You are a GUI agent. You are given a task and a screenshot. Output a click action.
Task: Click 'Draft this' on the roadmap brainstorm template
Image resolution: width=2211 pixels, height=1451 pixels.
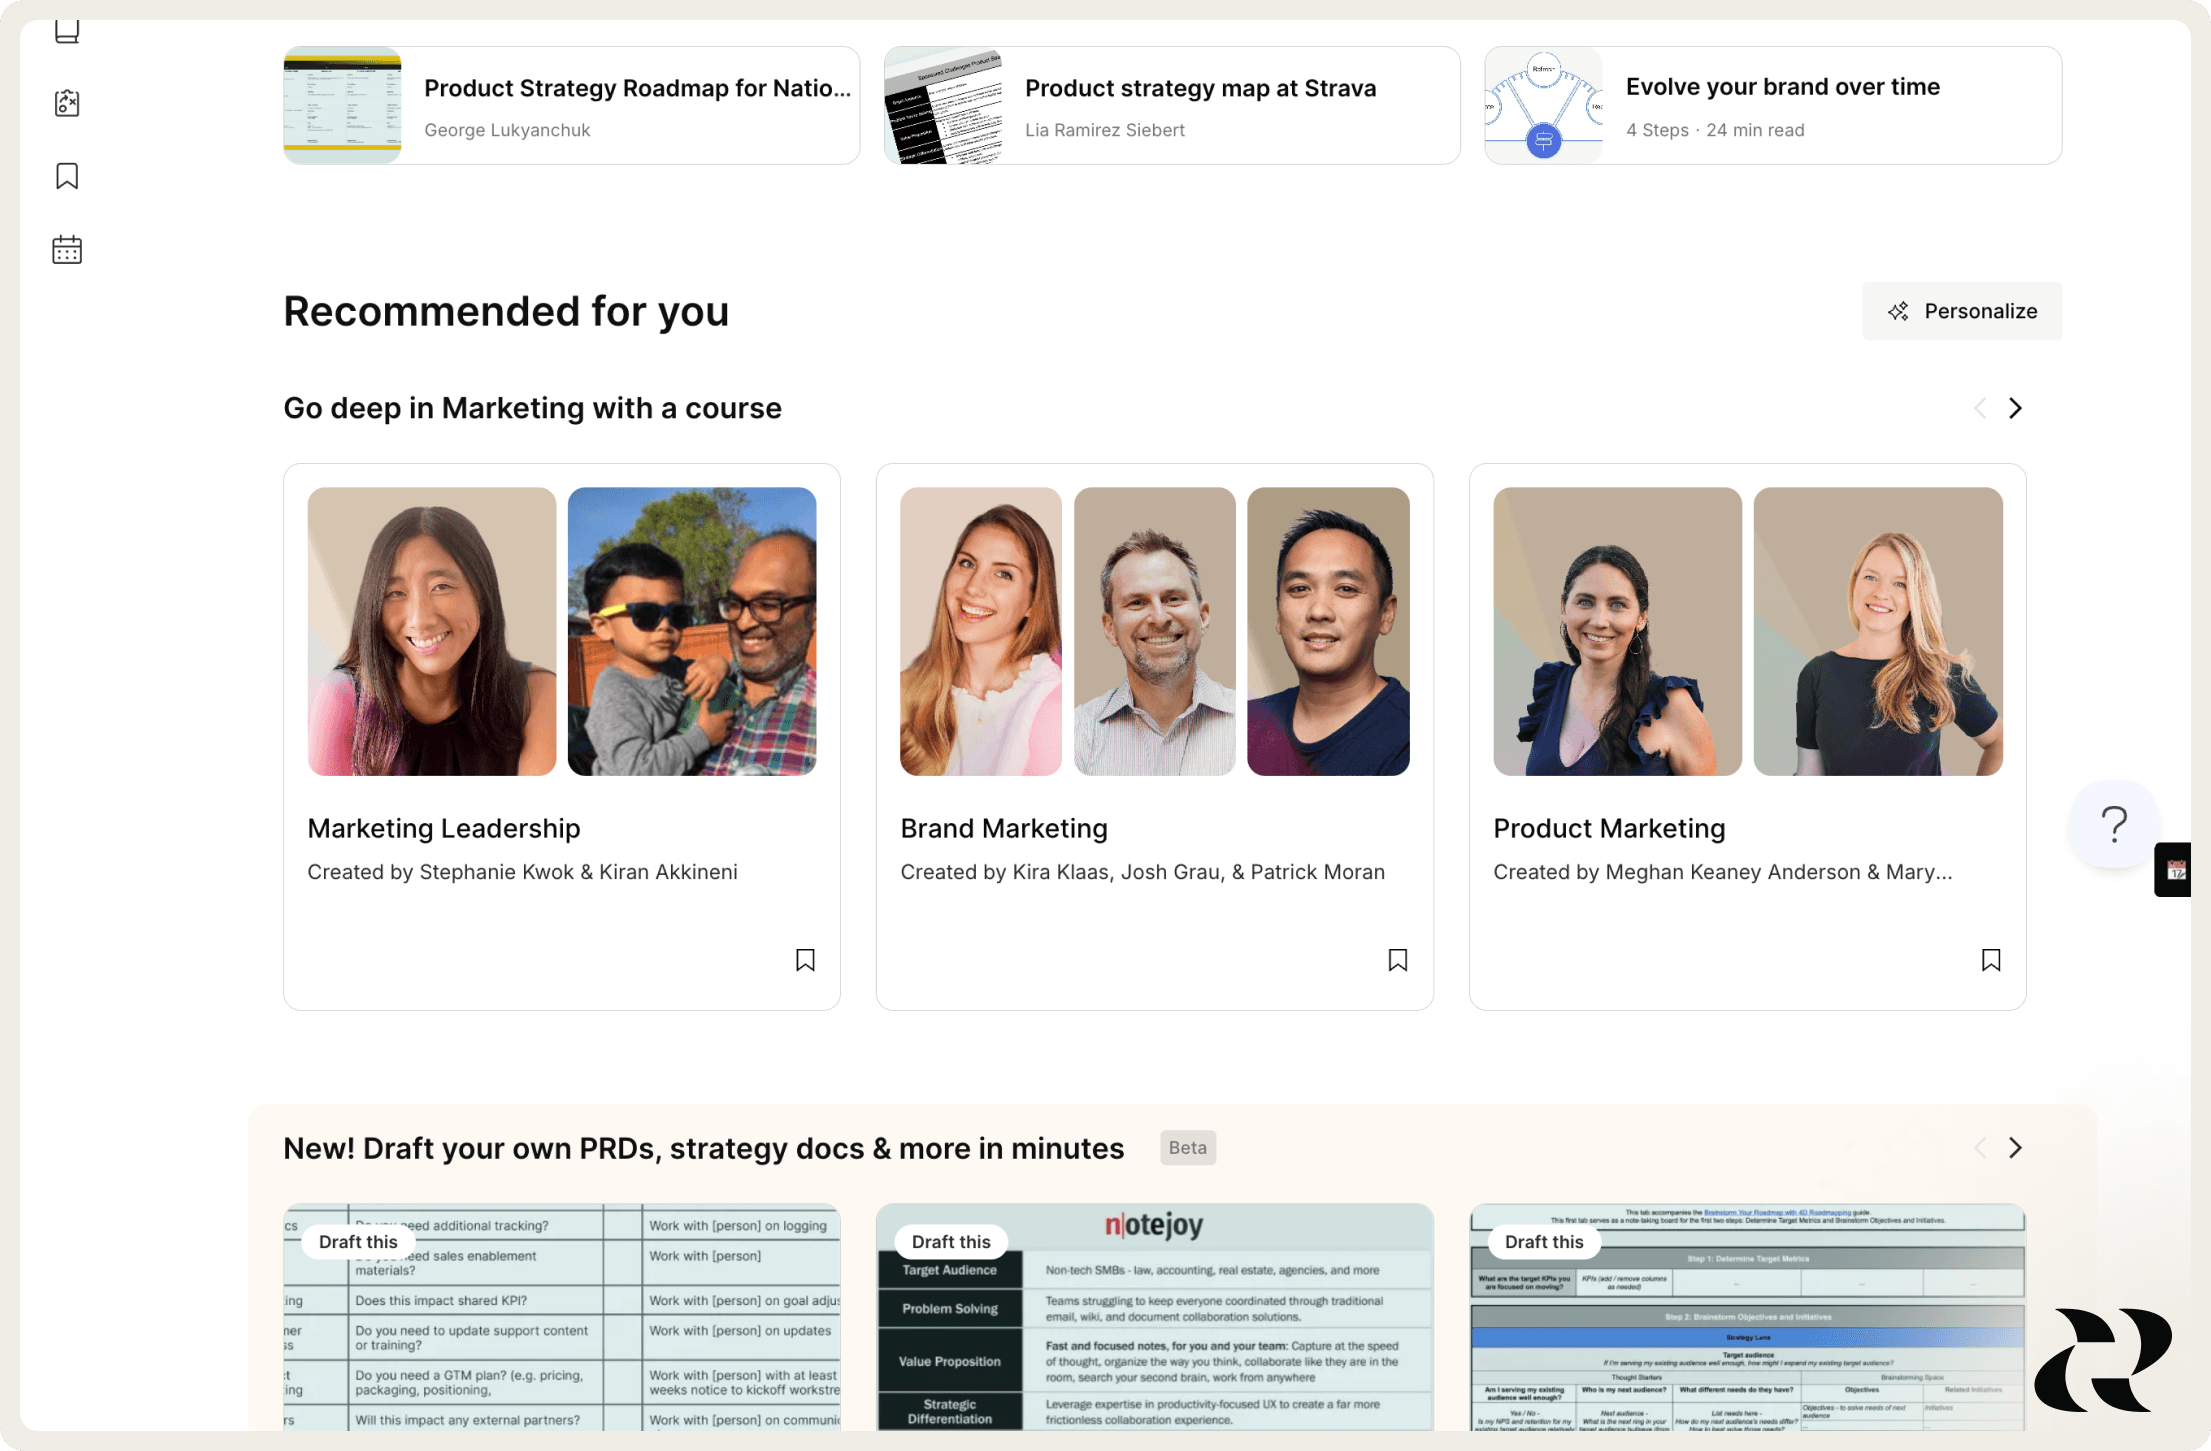pos(1543,1241)
